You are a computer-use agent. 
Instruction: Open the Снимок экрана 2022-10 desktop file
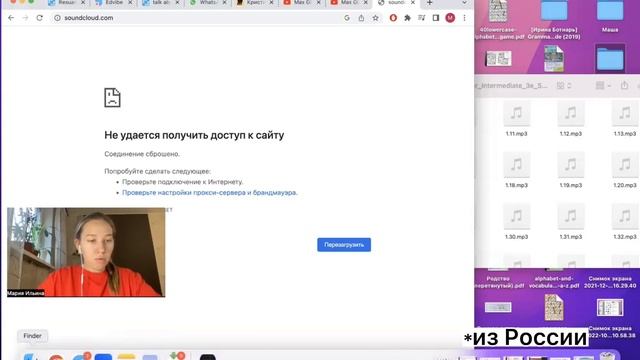(x=610, y=318)
